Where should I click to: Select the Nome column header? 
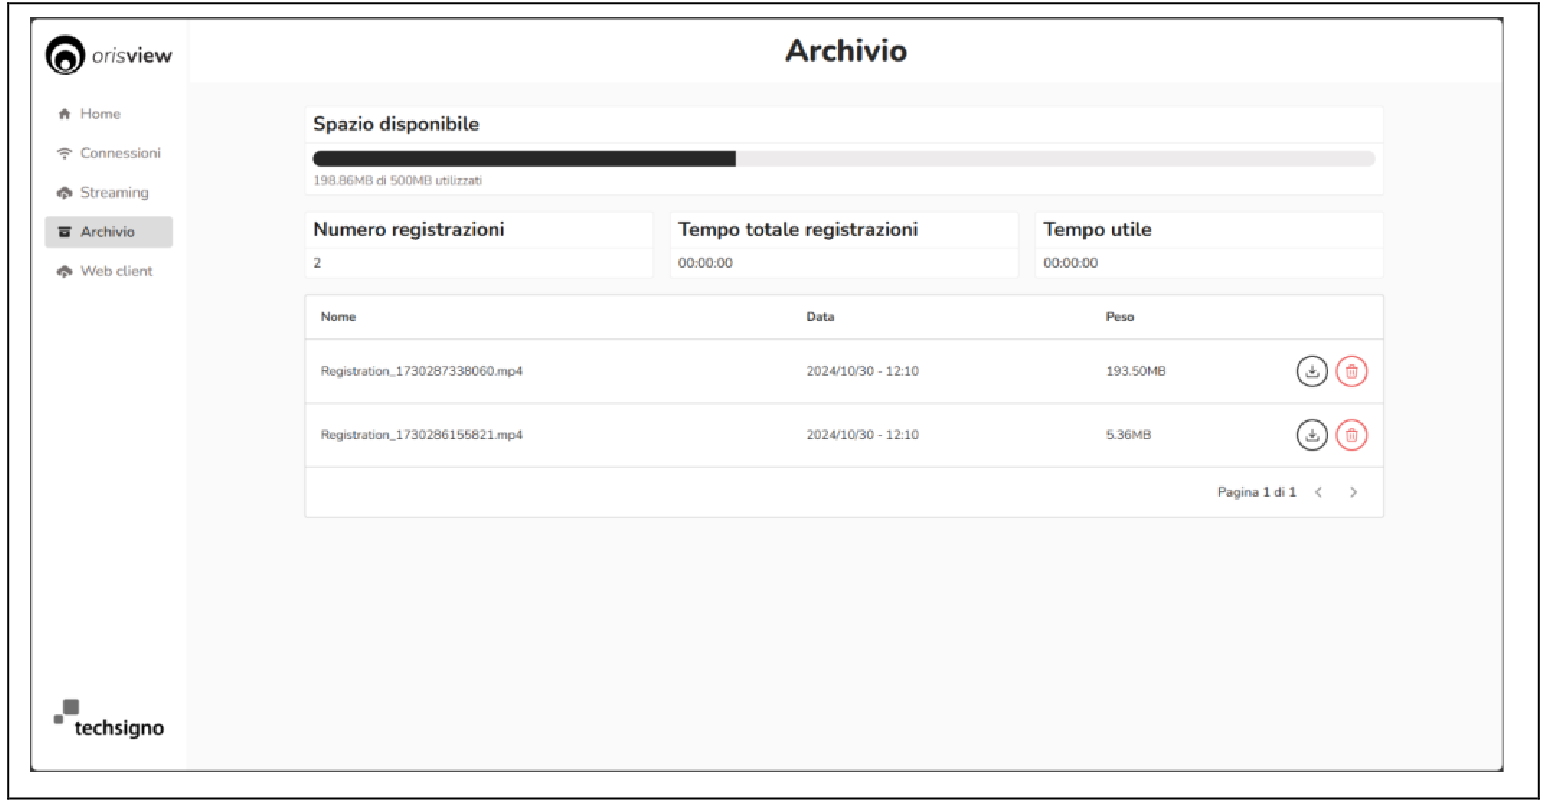tap(337, 316)
